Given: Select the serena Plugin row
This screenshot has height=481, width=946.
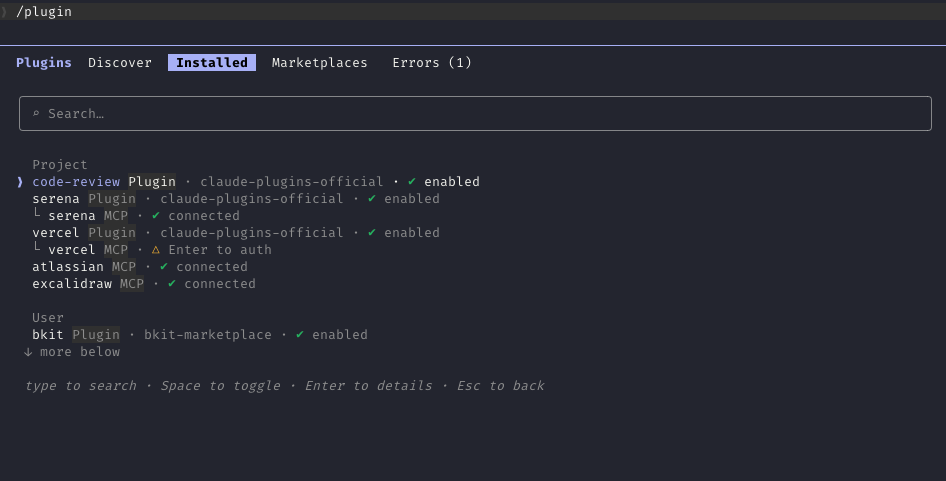Looking at the screenshot, I should [236, 199].
